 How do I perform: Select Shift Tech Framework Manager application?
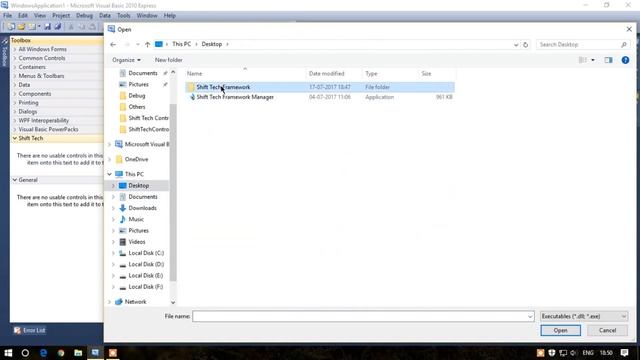coord(320,97)
